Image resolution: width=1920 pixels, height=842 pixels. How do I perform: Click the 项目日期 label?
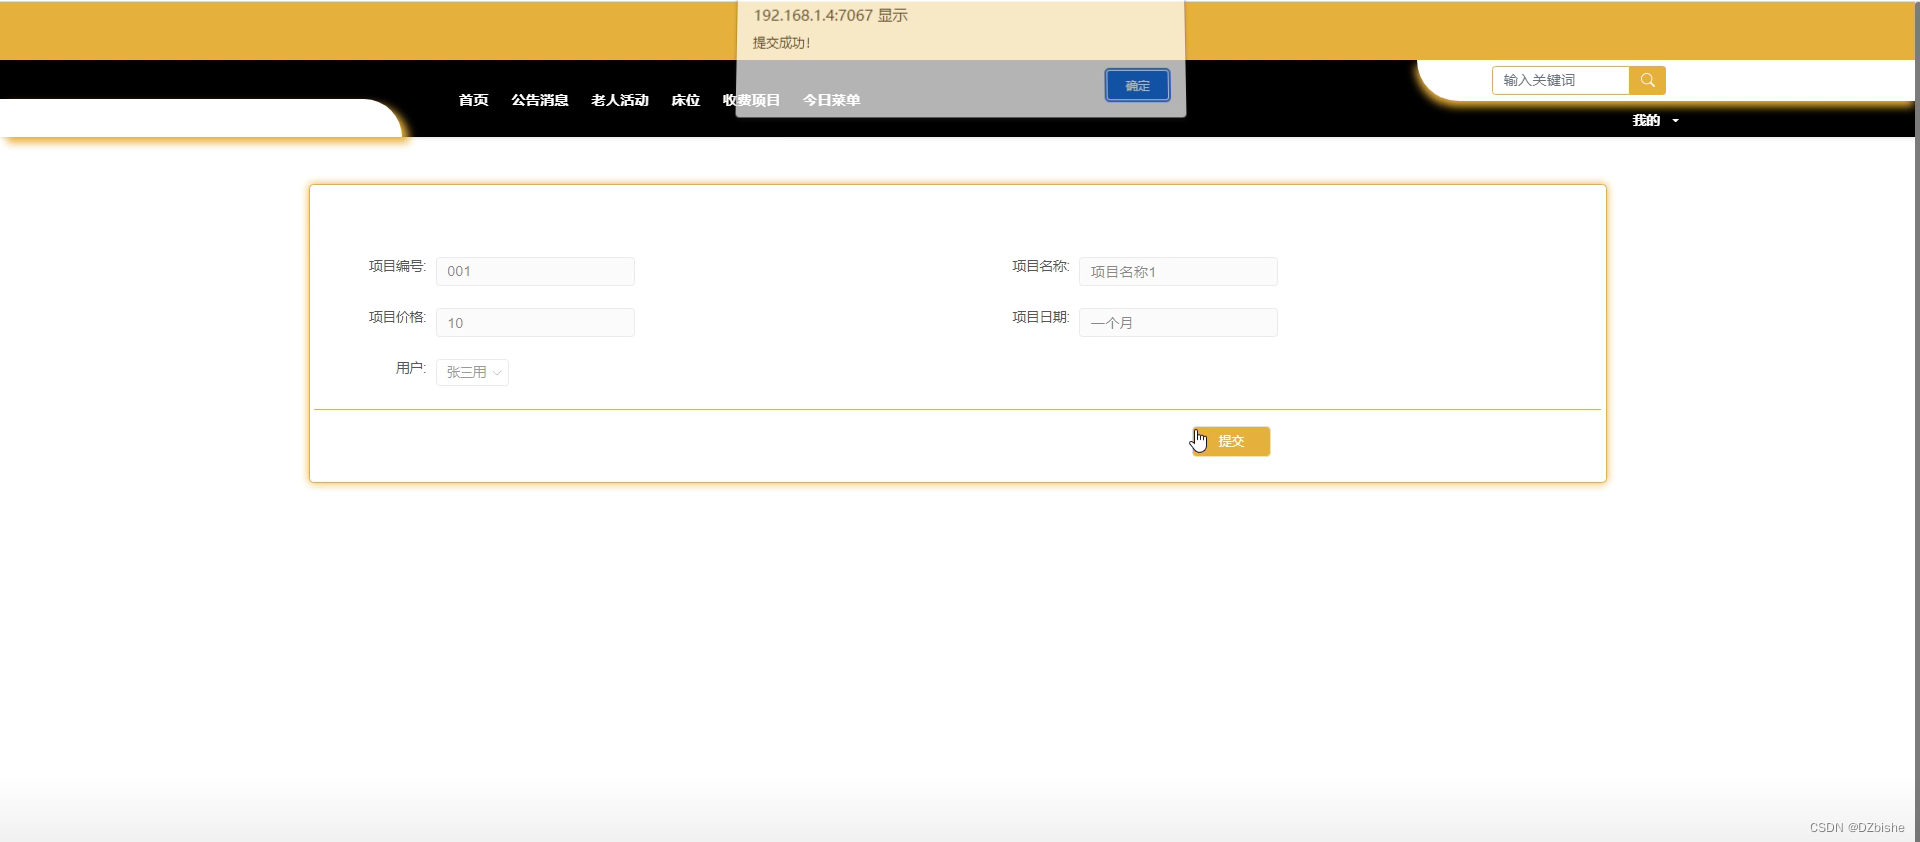(x=1040, y=317)
